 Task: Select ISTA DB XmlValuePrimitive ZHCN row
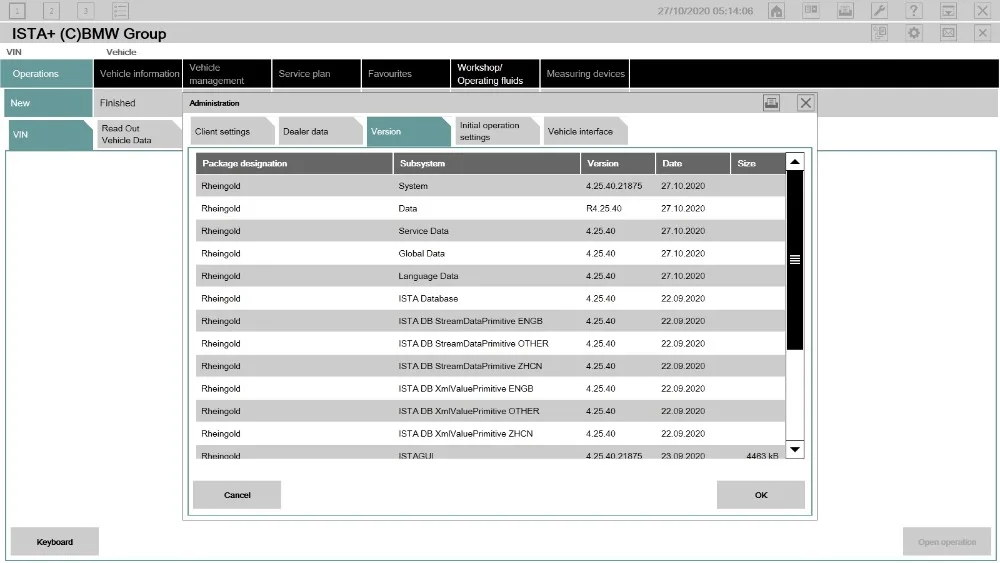(490, 434)
